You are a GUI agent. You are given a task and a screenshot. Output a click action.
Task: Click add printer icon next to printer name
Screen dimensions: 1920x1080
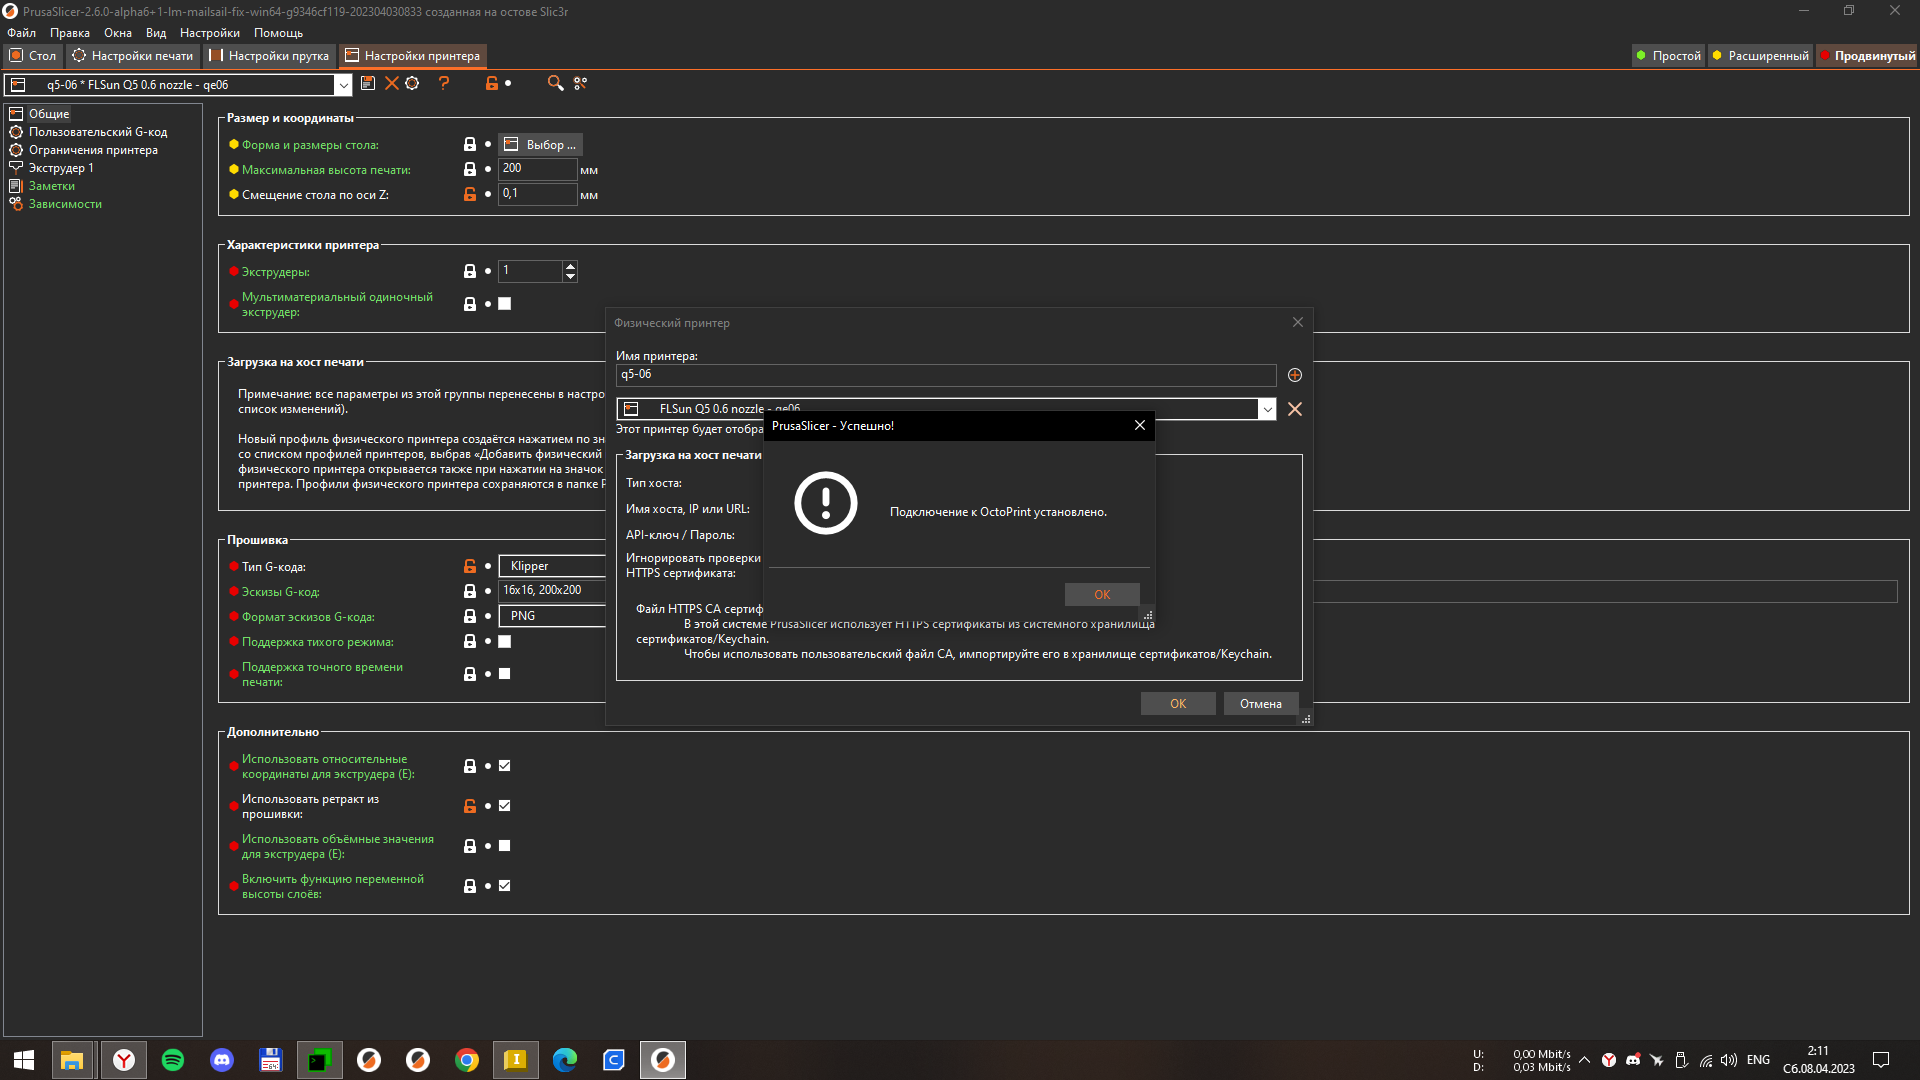coord(1295,375)
